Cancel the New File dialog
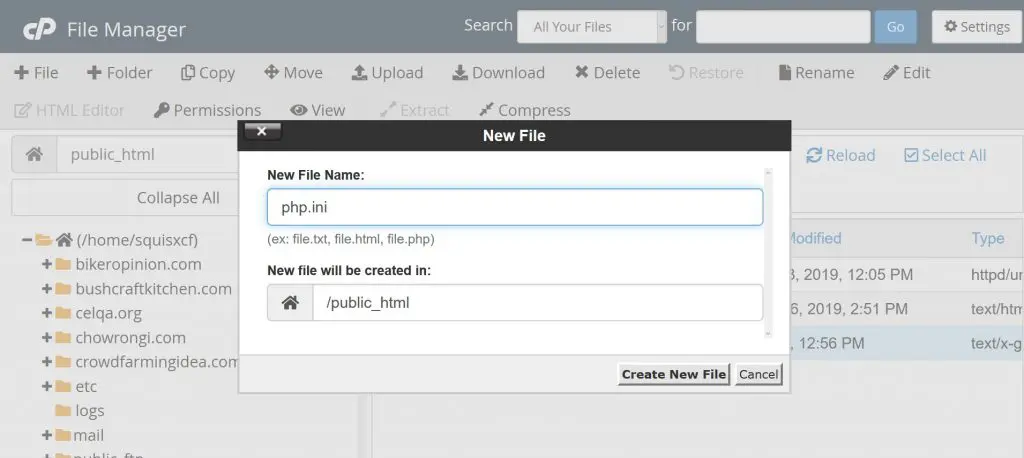 [758, 374]
